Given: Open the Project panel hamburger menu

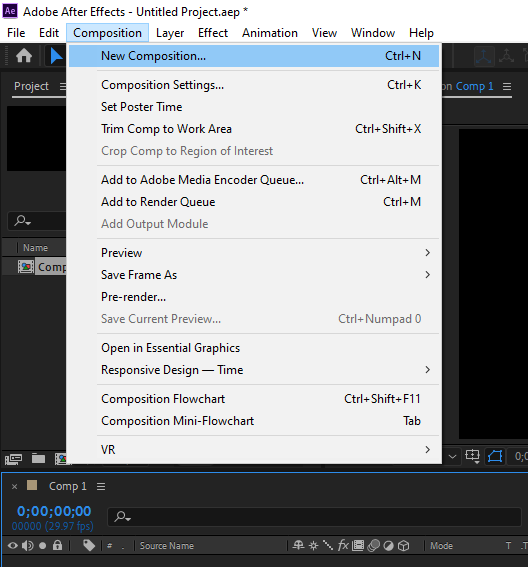Looking at the screenshot, I should [63, 86].
